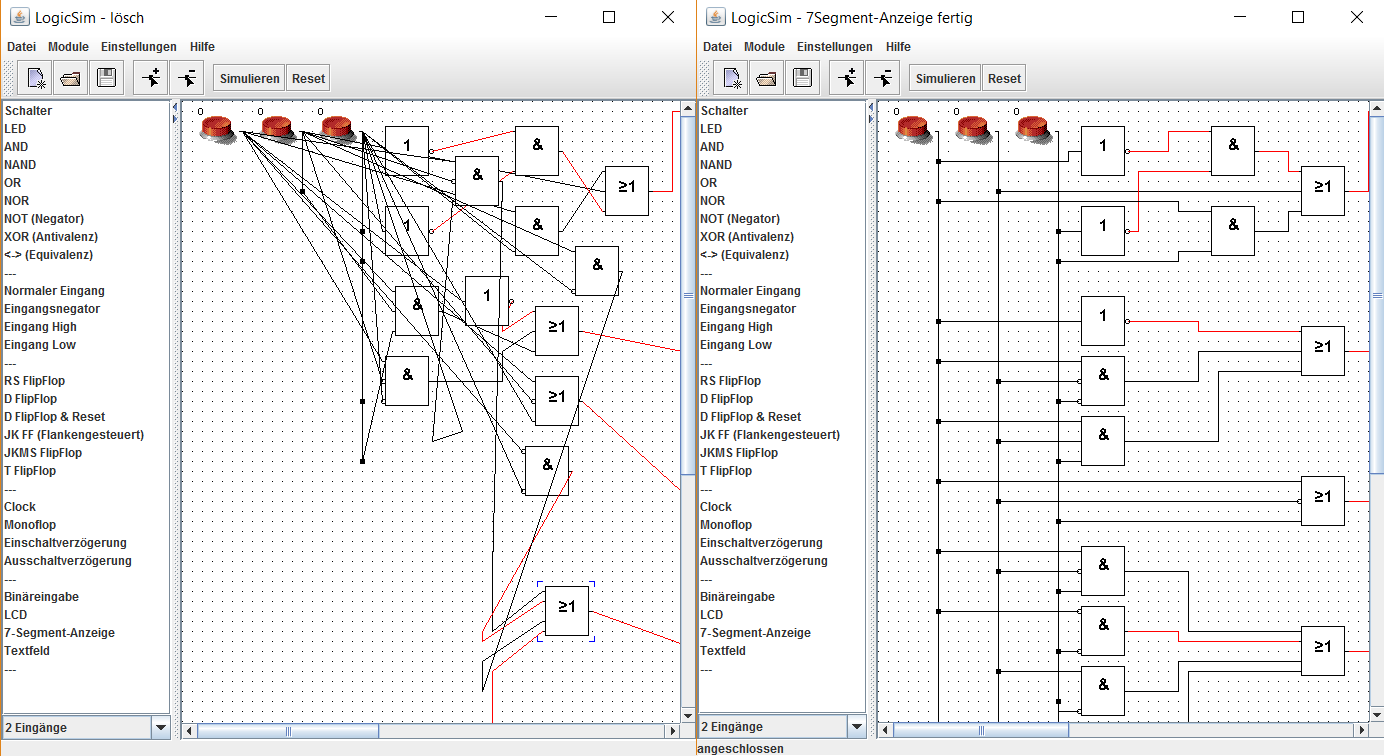Click the save floppy icon in the 7Segment-Anzeige window
Viewport: 1384px width, 756px height.
[802, 78]
